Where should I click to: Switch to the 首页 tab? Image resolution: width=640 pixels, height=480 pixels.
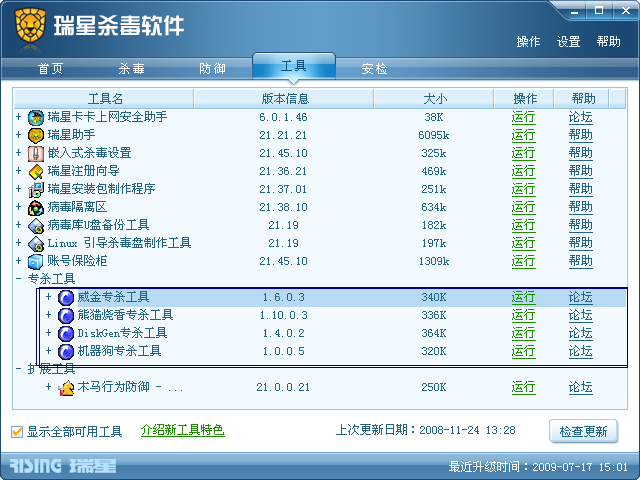click(x=51, y=69)
